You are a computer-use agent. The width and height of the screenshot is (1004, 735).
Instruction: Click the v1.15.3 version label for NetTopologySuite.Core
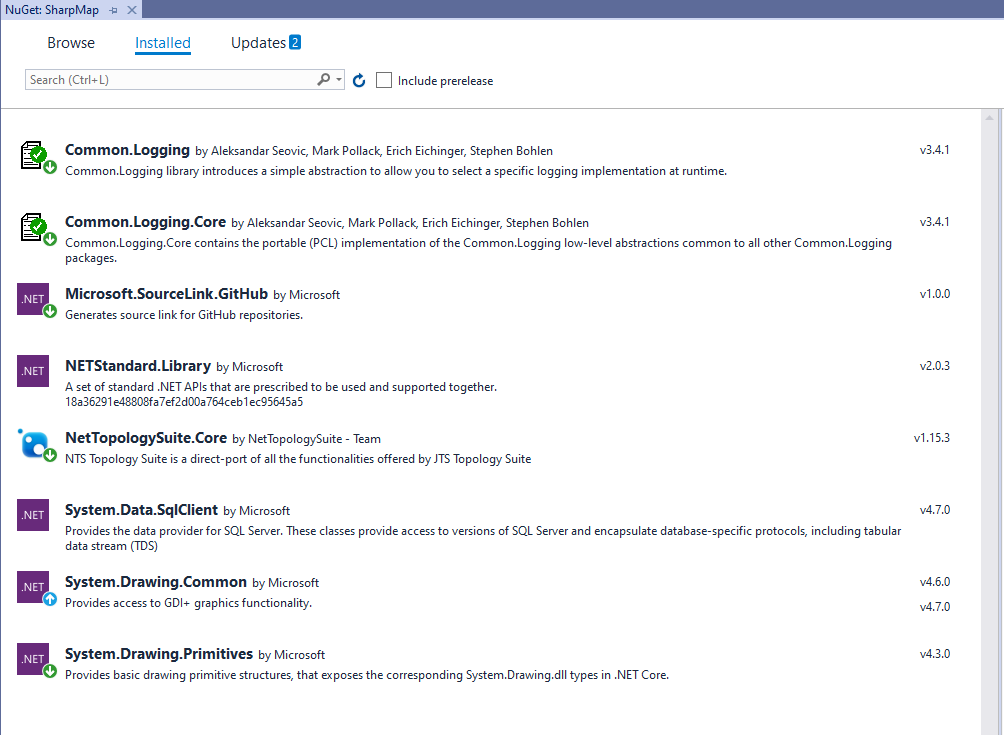pyautogui.click(x=934, y=437)
